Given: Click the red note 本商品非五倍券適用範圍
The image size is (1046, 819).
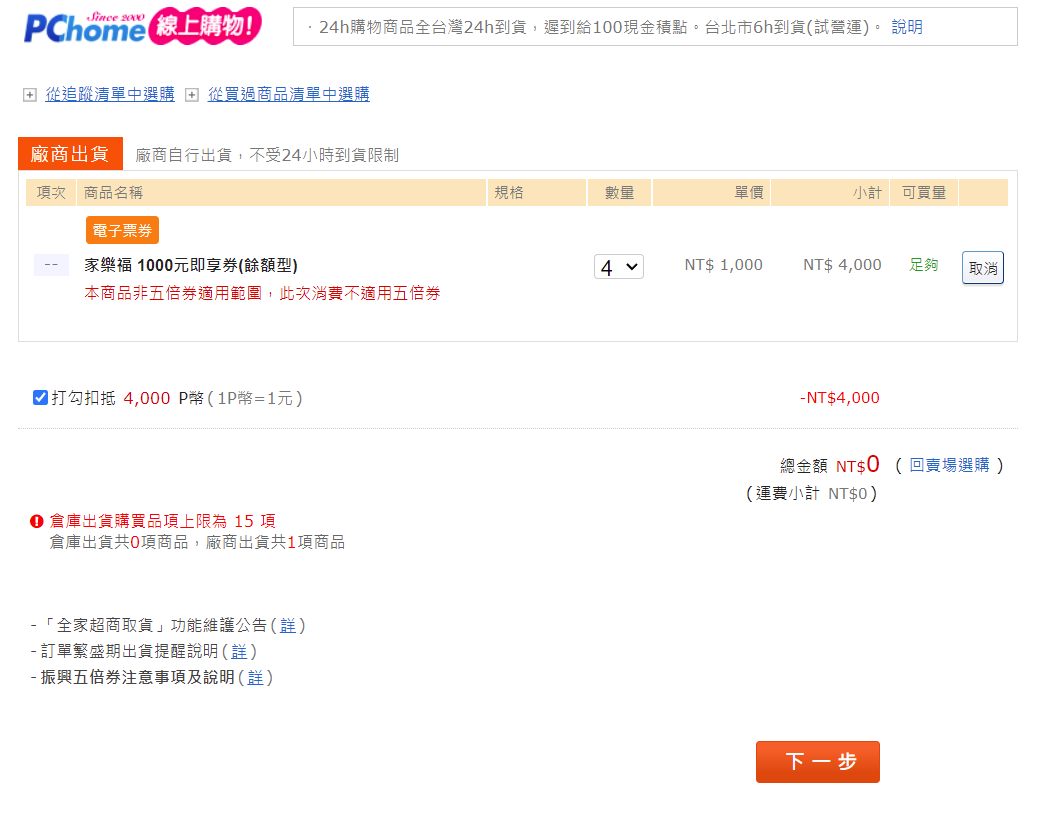Looking at the screenshot, I should tap(262, 293).
